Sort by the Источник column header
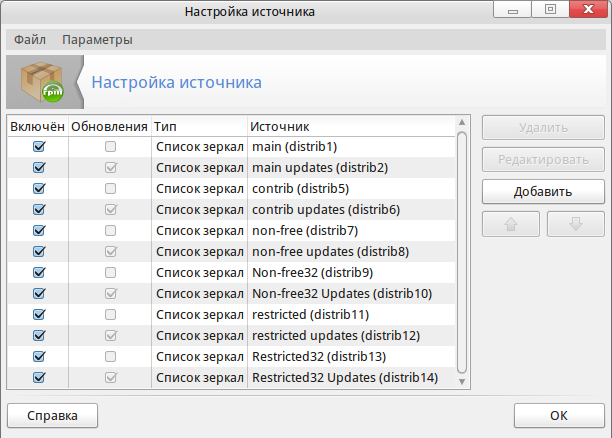The width and height of the screenshot is (612, 438). click(350, 127)
